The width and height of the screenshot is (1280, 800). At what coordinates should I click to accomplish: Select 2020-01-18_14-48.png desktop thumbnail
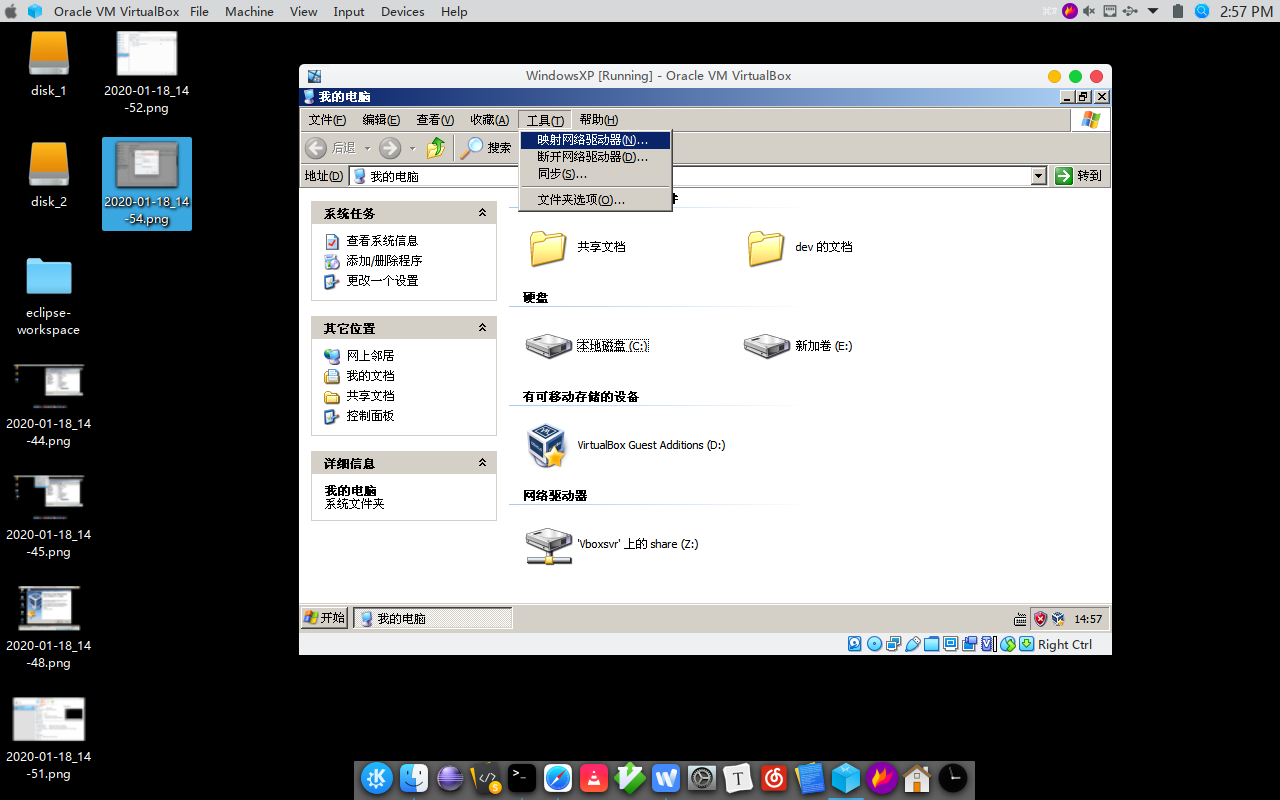[x=49, y=608]
